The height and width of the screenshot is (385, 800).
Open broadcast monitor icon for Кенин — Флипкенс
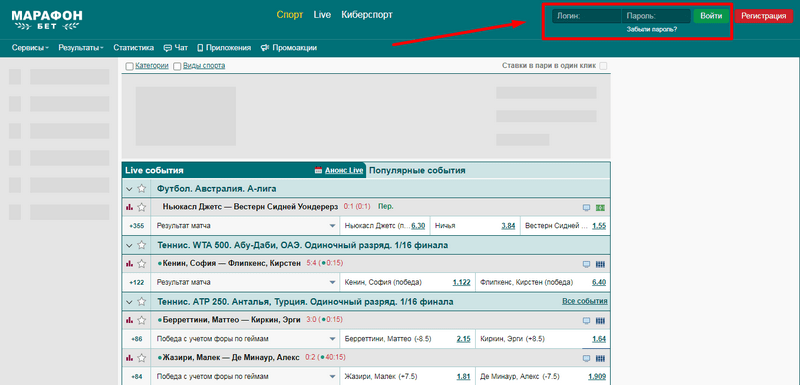587,264
